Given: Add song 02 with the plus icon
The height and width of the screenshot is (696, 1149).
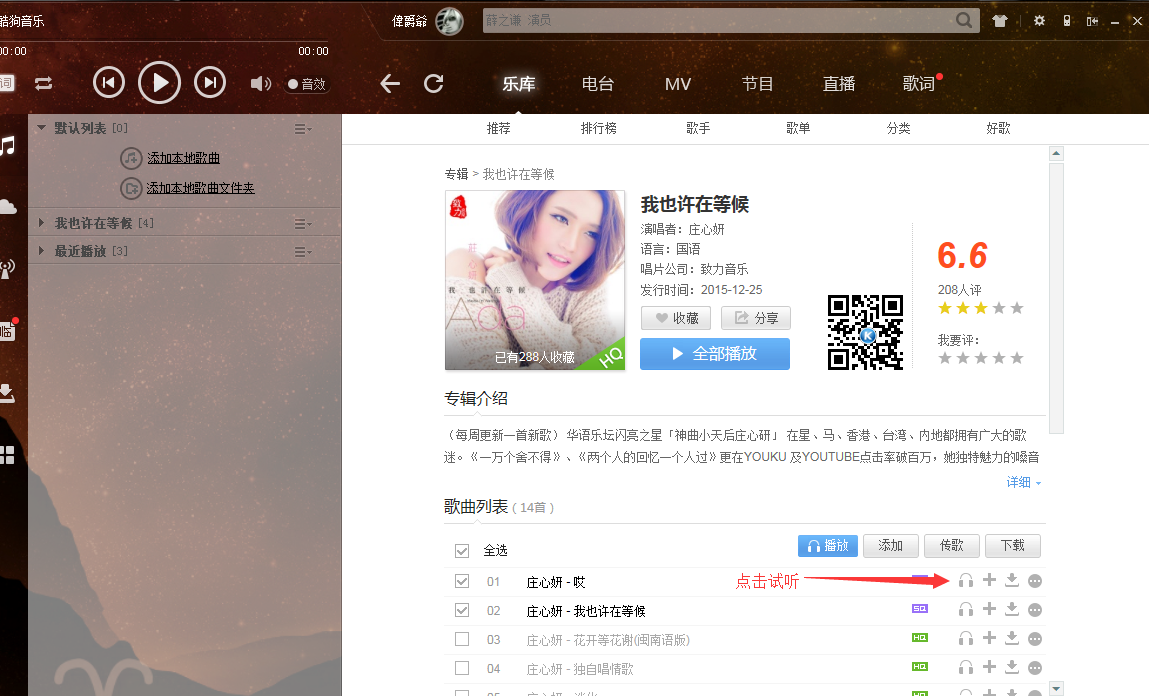Looking at the screenshot, I should click(x=989, y=609).
